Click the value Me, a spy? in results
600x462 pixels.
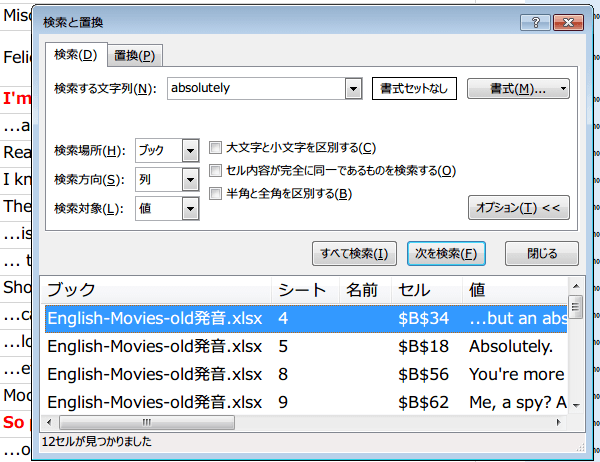point(510,402)
